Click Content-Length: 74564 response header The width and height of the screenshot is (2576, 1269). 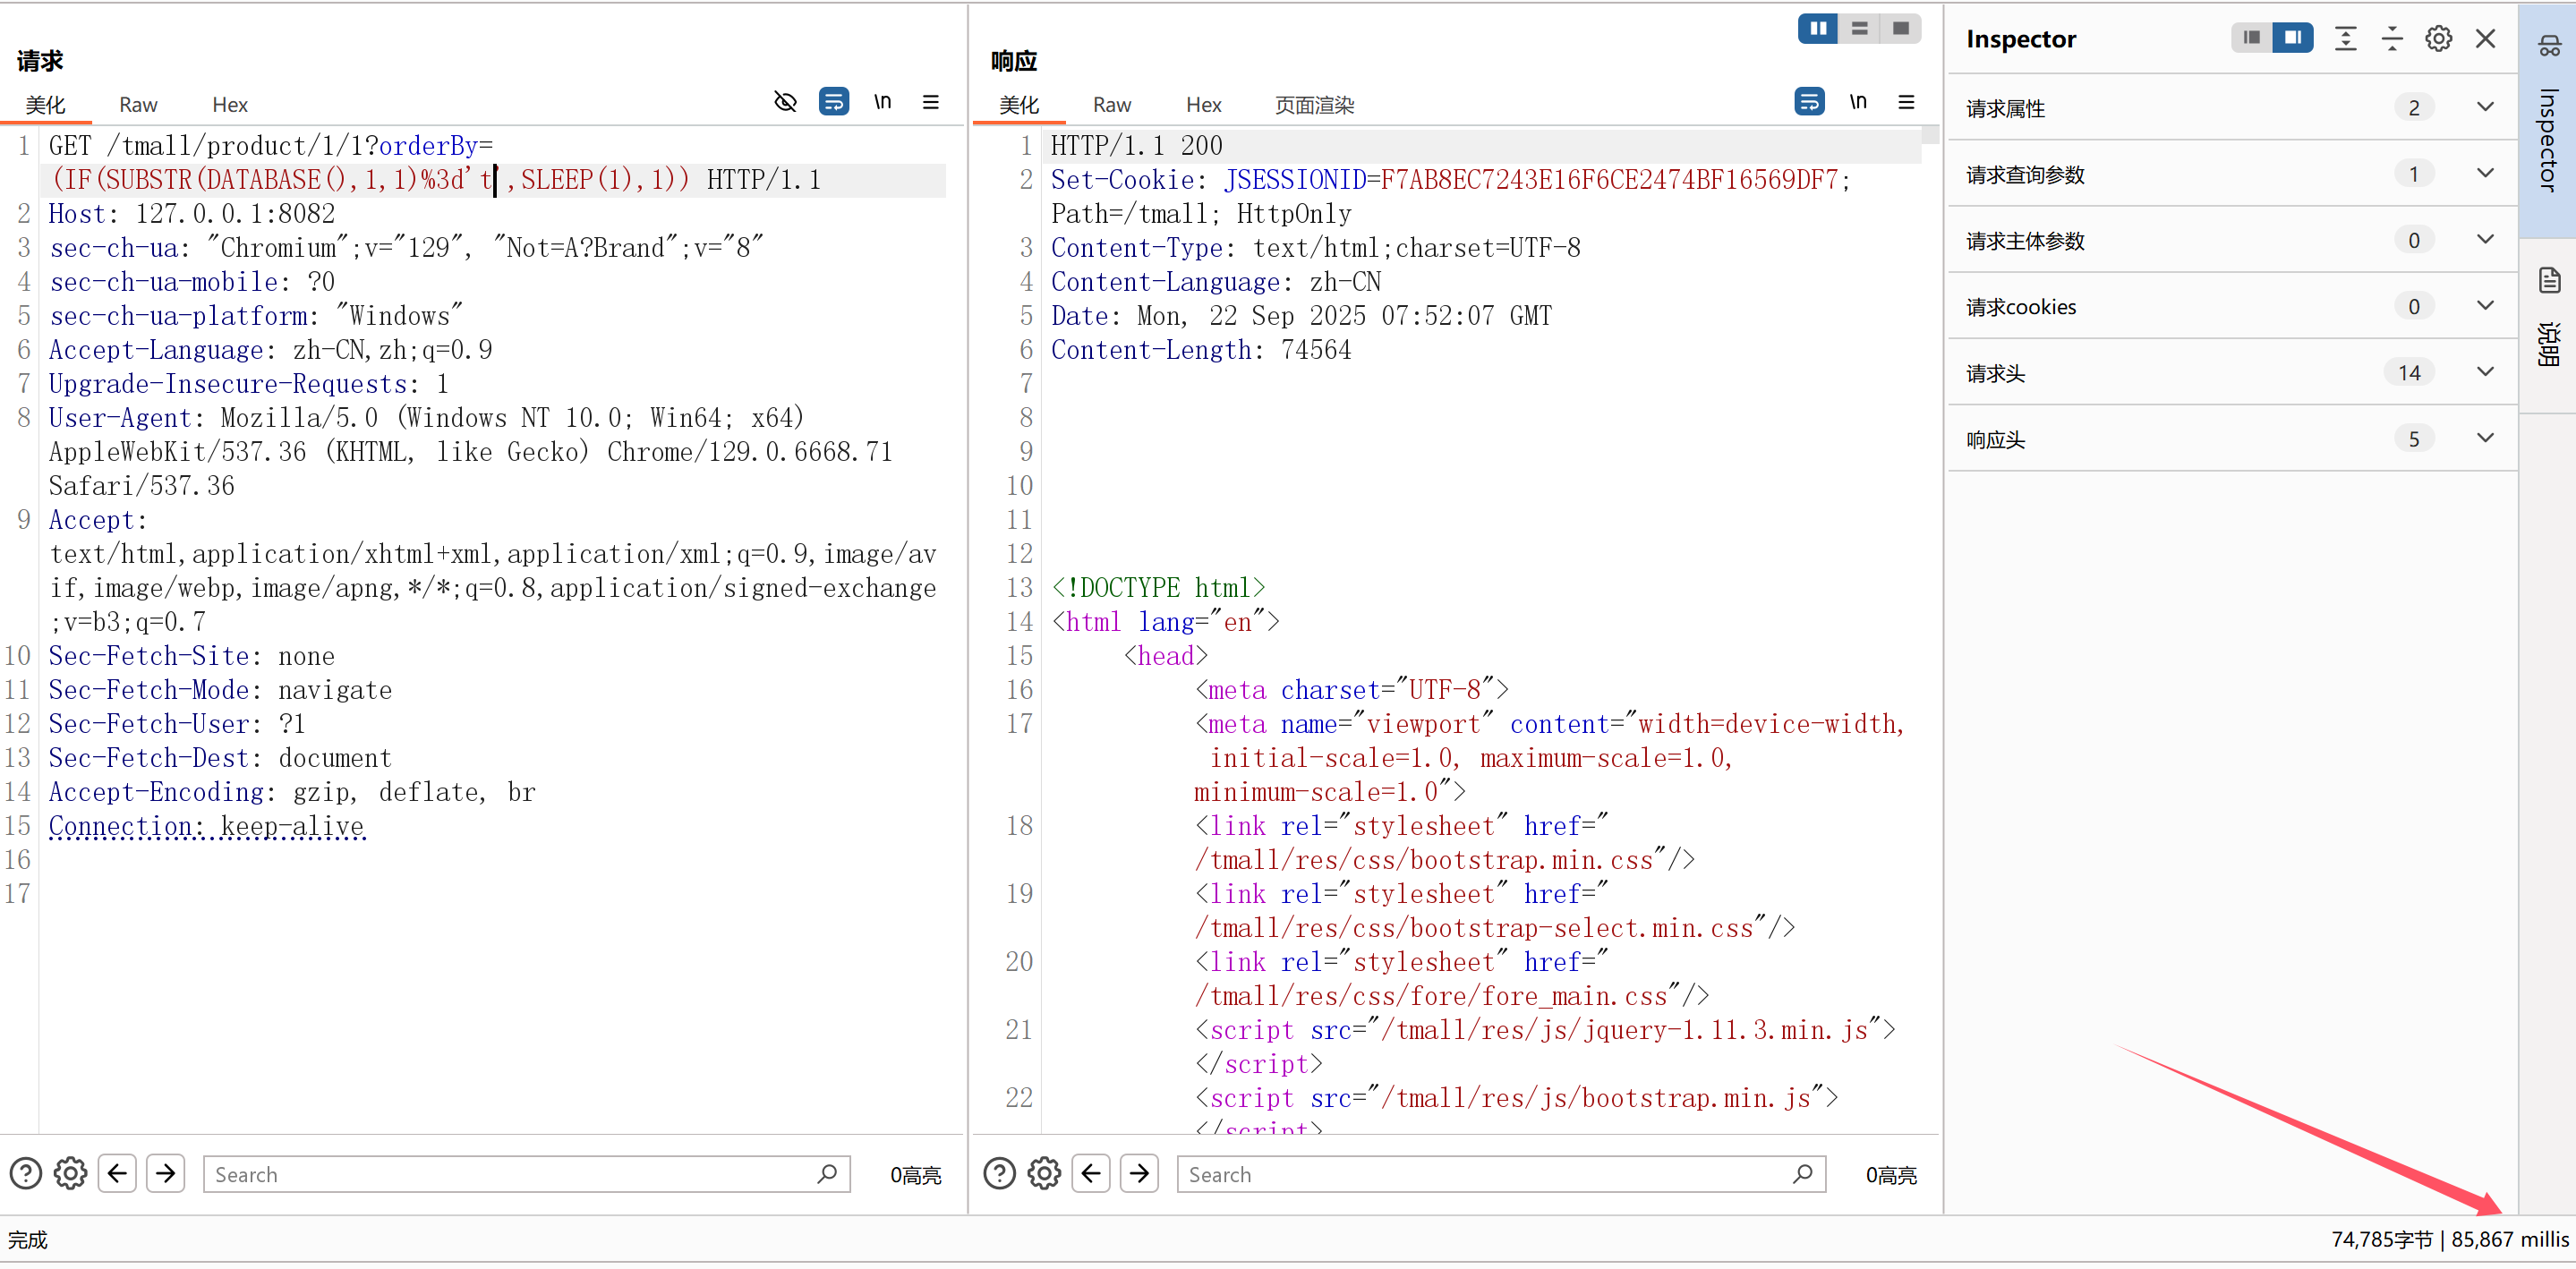[1201, 350]
